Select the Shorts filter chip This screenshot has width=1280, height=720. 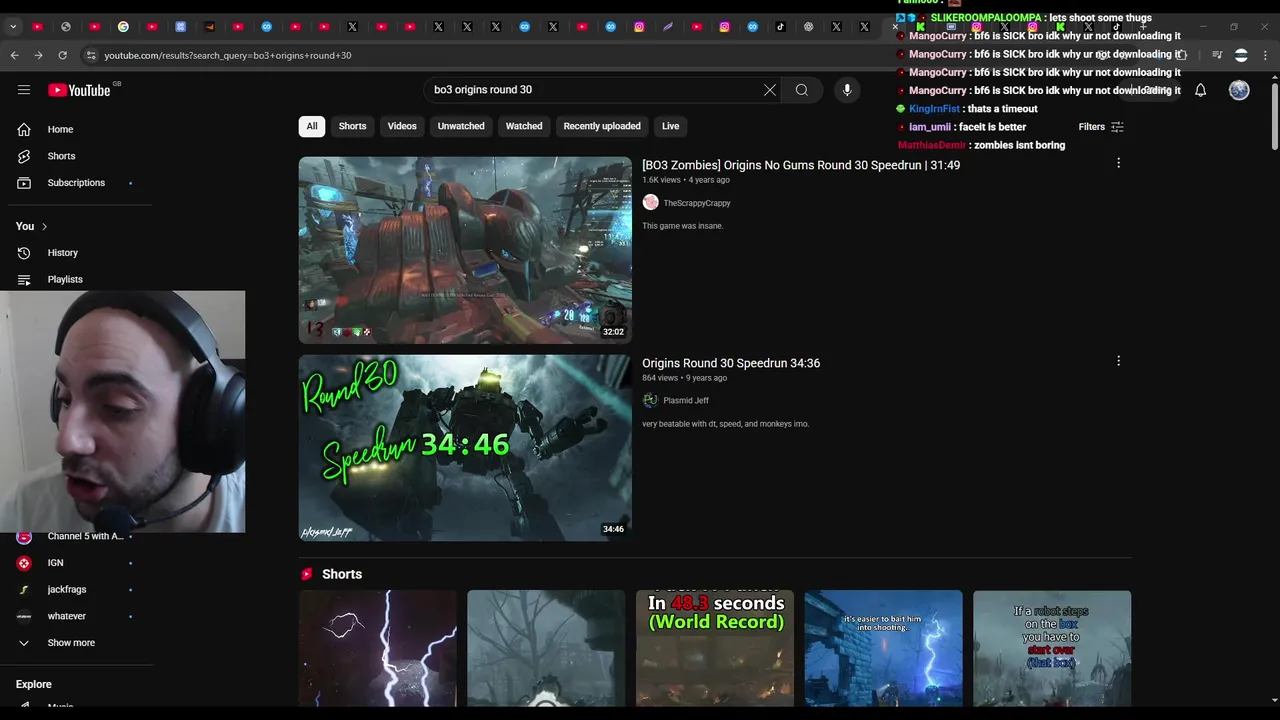tap(352, 126)
